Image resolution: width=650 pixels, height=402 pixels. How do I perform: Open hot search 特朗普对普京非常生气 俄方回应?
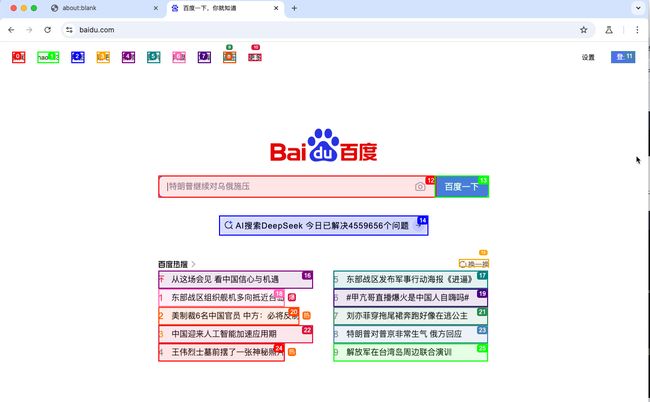[410, 334]
